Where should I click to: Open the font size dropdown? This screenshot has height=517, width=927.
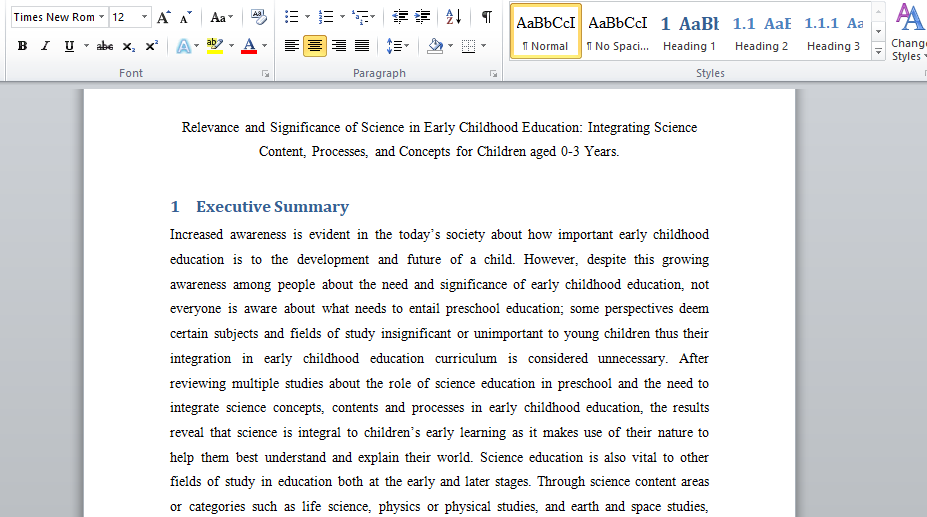click(x=144, y=17)
